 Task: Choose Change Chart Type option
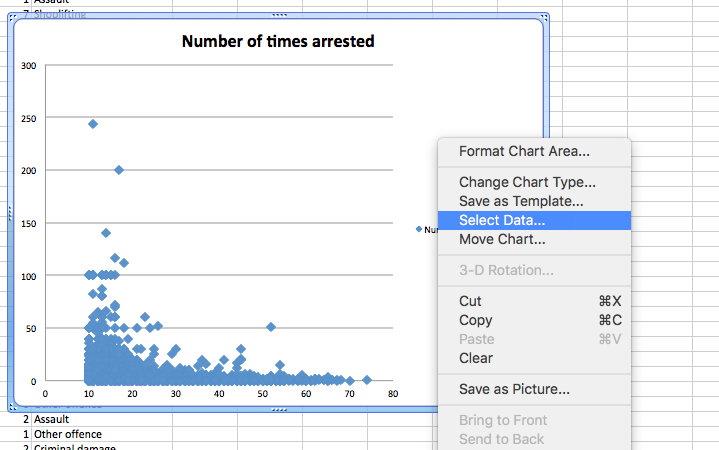(527, 182)
